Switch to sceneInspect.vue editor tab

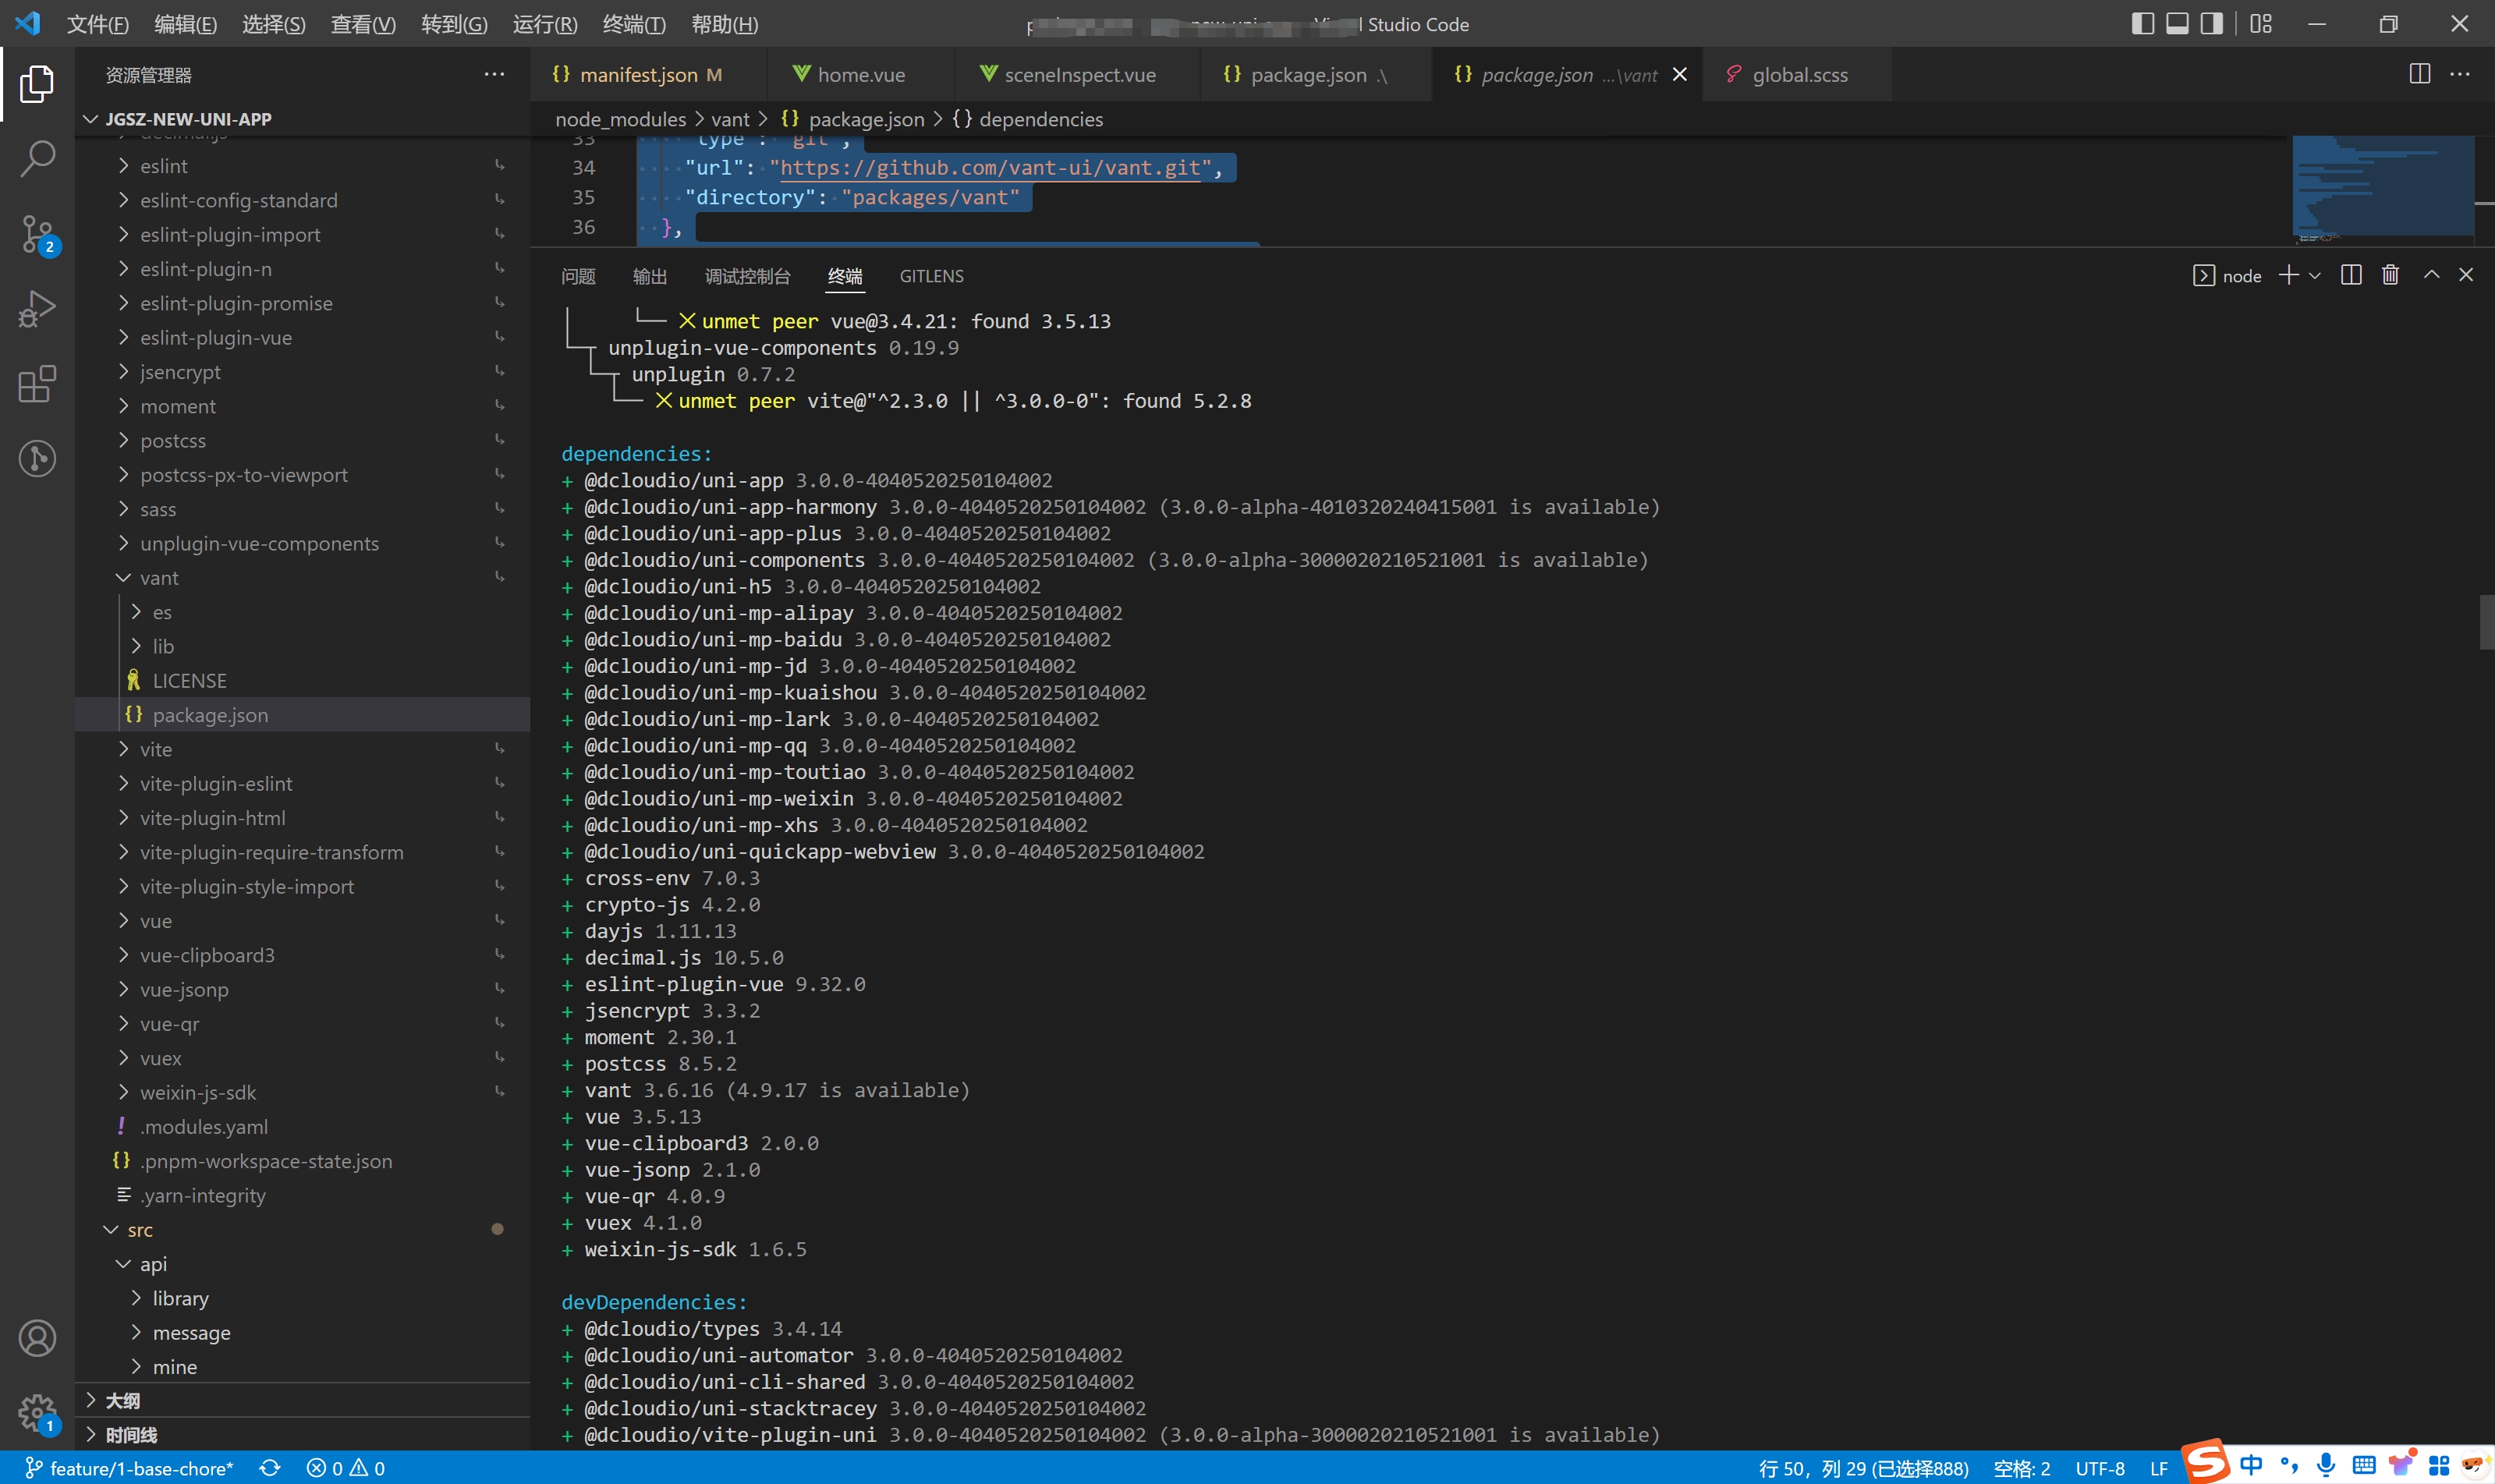[x=1078, y=74]
